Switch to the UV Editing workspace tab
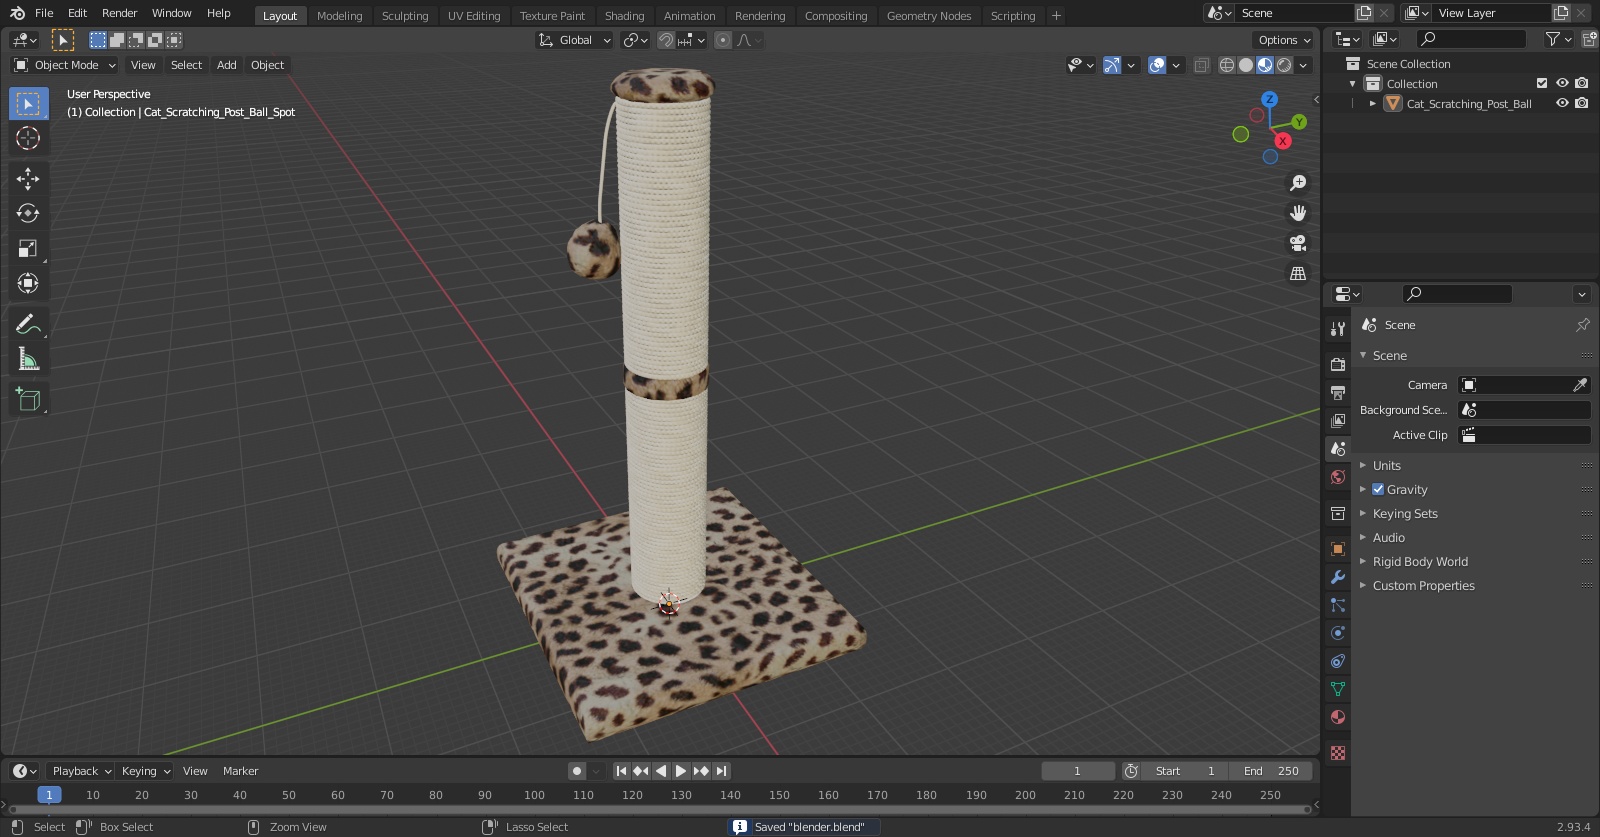Image resolution: width=1600 pixels, height=837 pixels. (474, 16)
